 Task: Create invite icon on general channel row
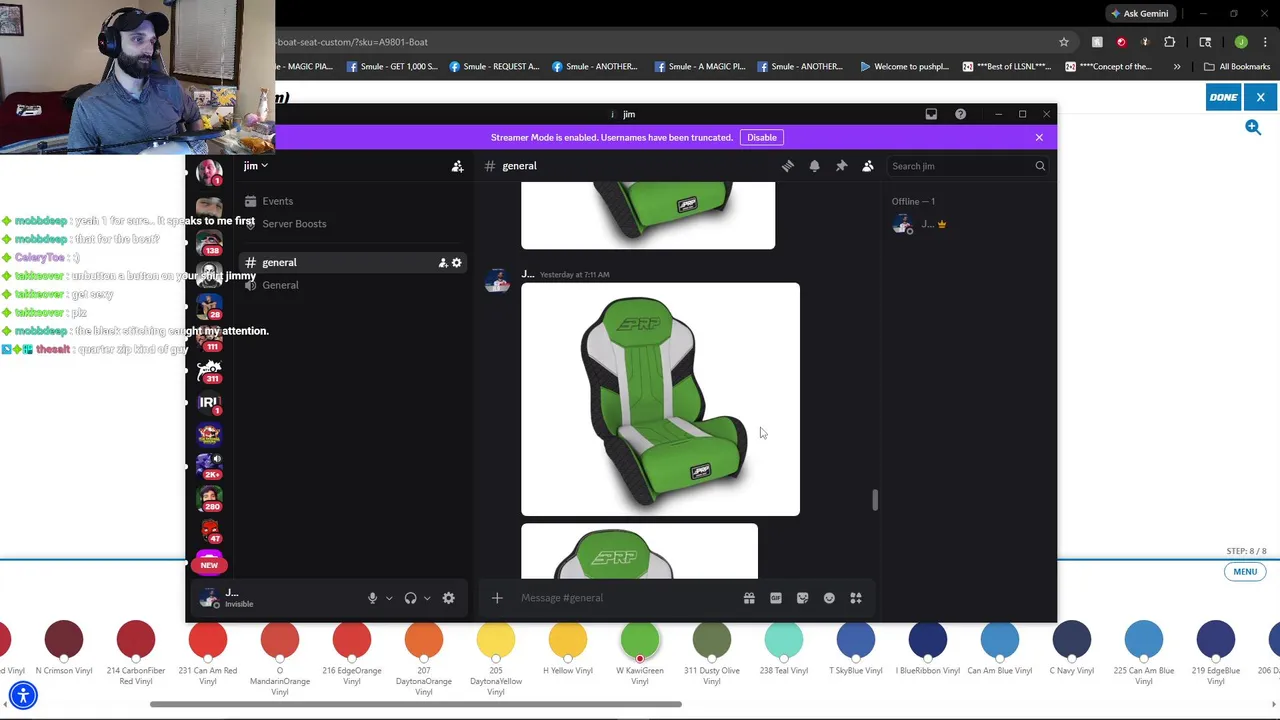(x=443, y=262)
